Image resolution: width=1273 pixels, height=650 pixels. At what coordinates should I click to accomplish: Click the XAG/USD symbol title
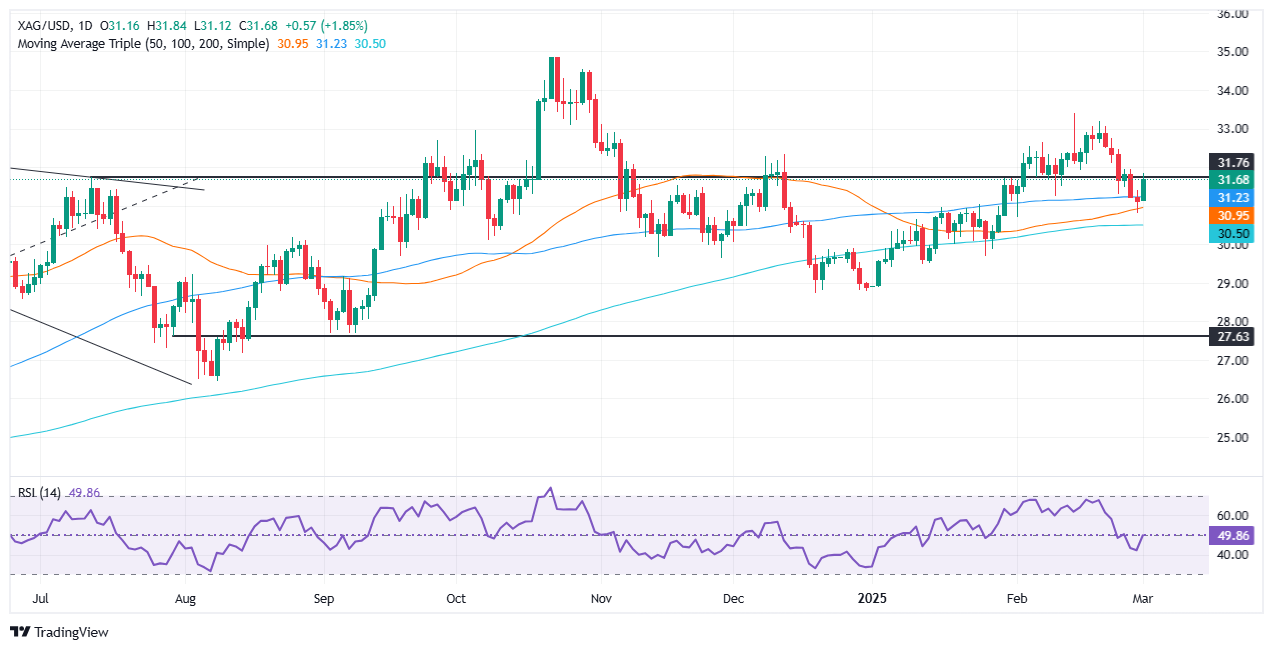coord(40,26)
